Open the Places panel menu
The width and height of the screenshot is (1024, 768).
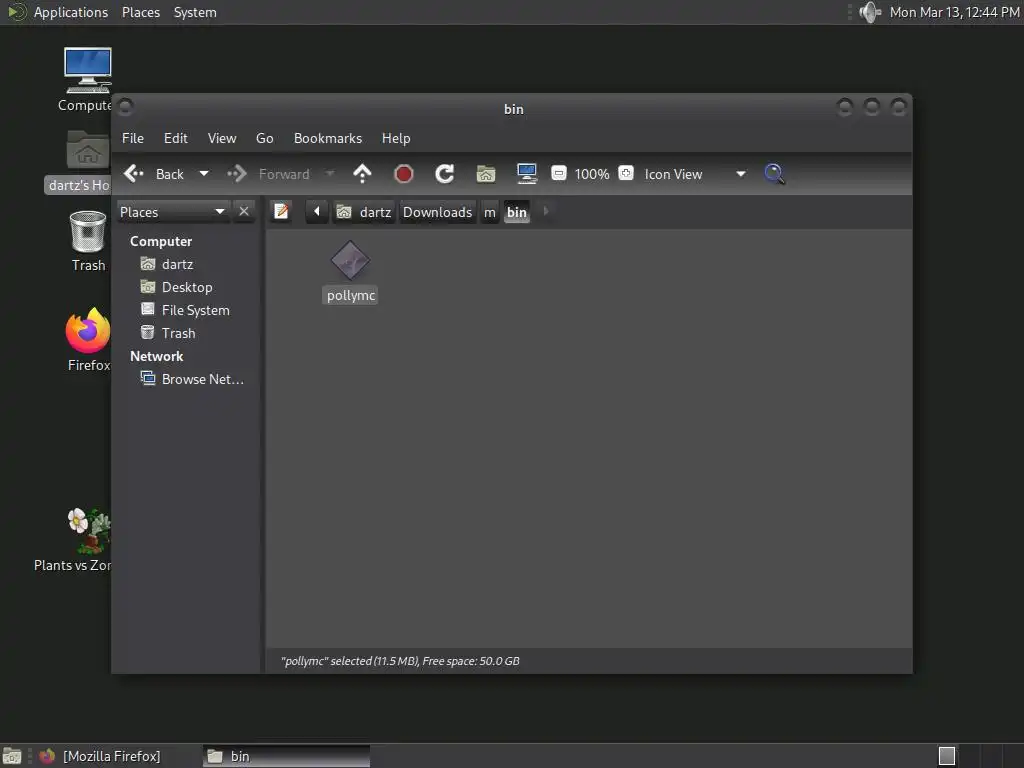coord(140,12)
